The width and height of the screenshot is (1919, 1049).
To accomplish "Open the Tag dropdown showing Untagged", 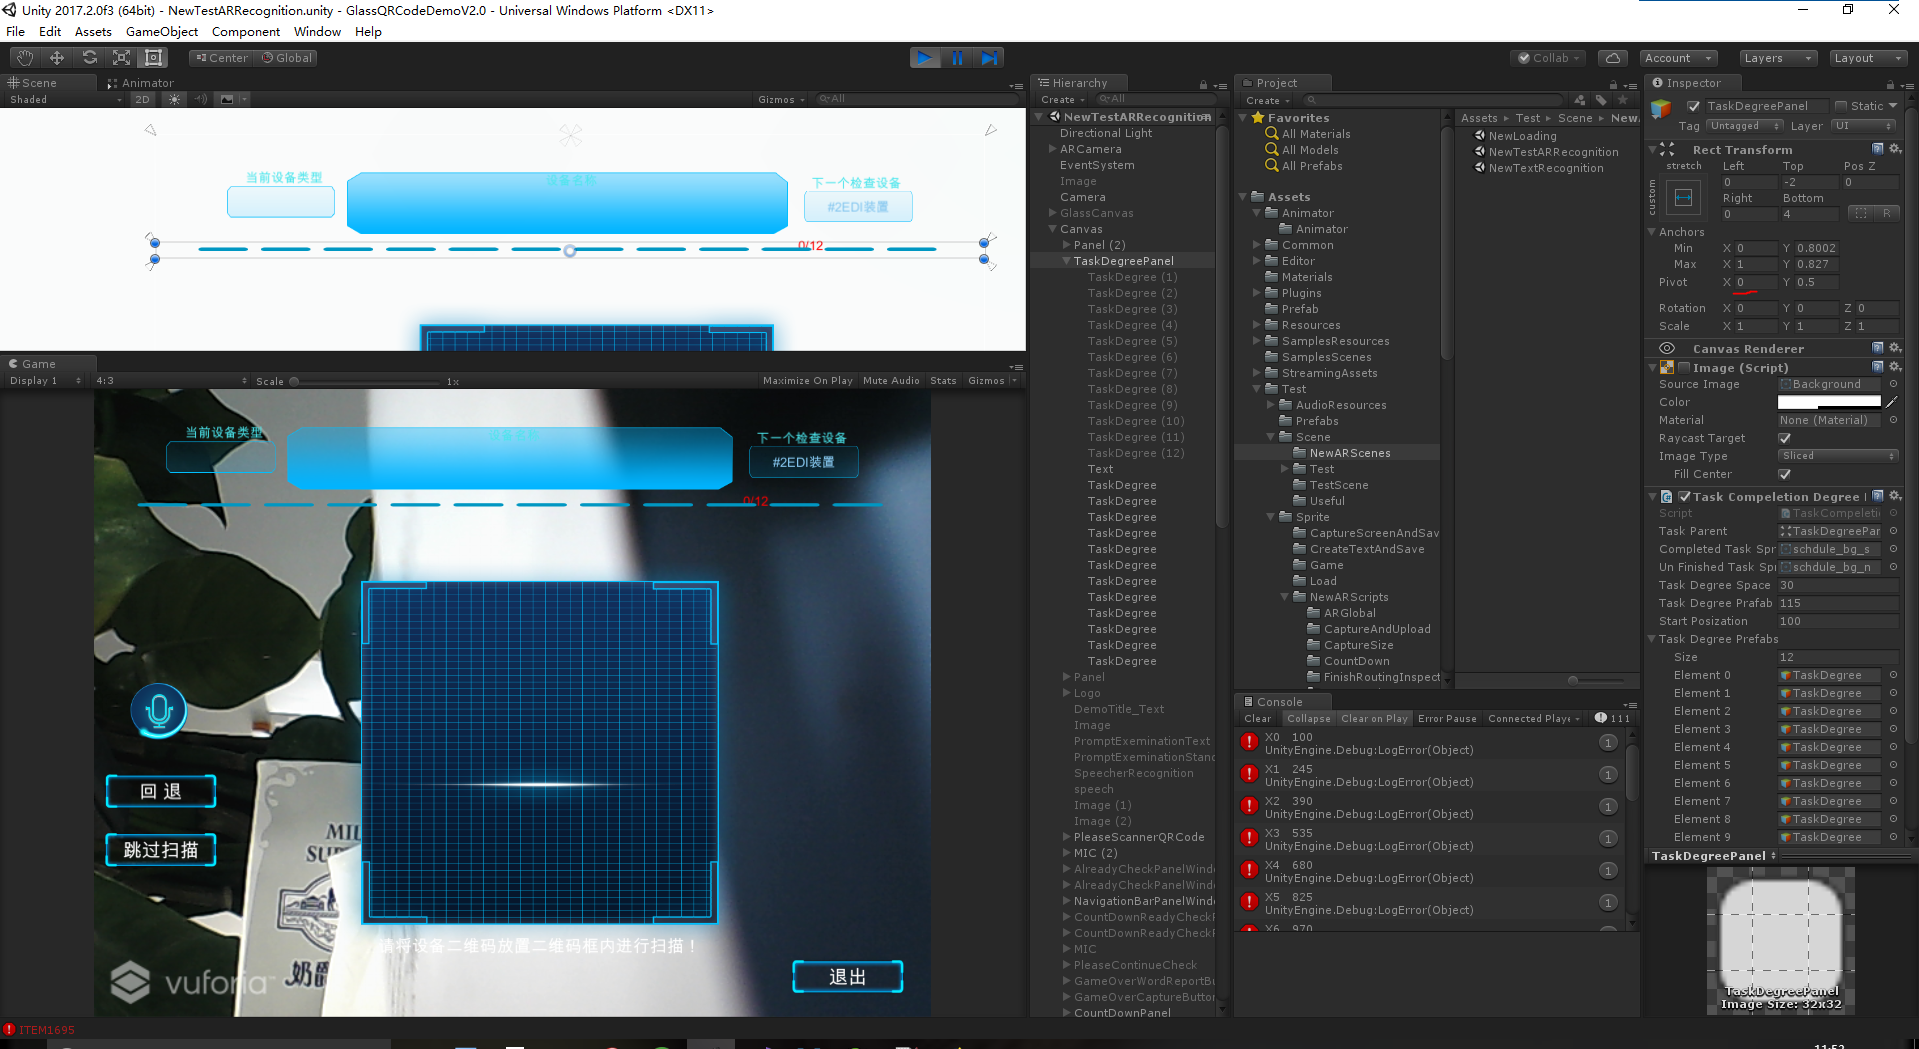I will point(1743,126).
